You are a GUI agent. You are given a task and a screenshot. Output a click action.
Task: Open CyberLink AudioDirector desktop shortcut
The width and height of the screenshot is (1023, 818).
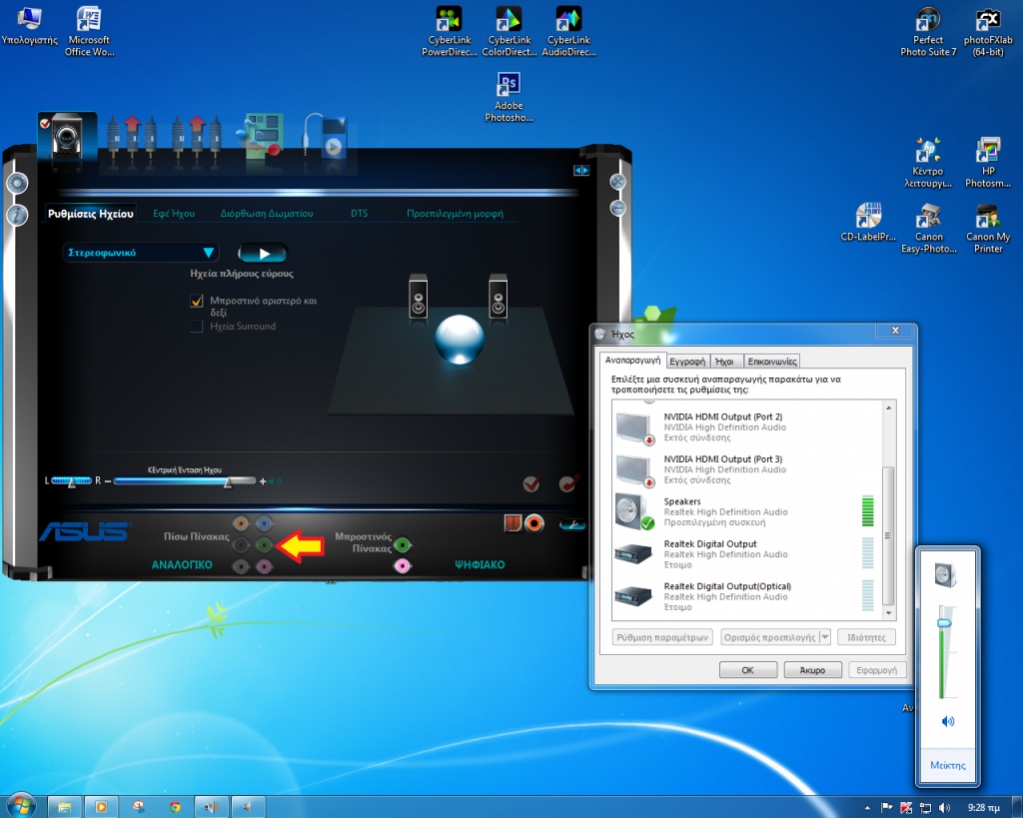569,31
